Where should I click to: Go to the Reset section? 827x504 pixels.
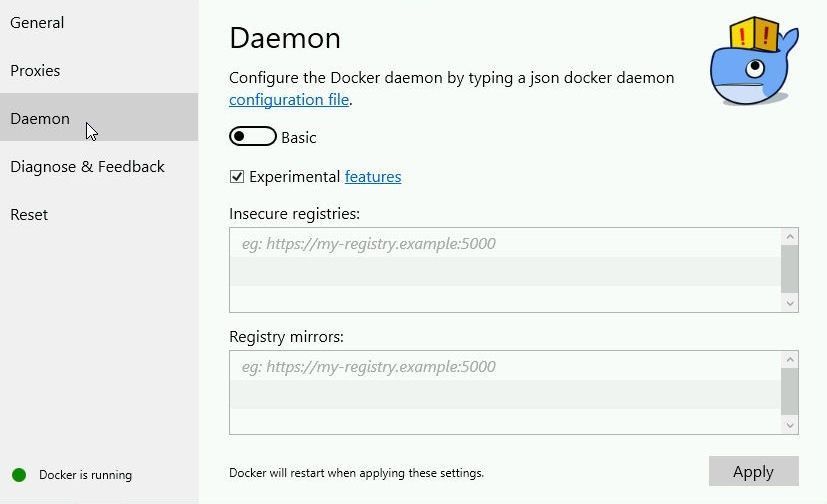[29, 215]
